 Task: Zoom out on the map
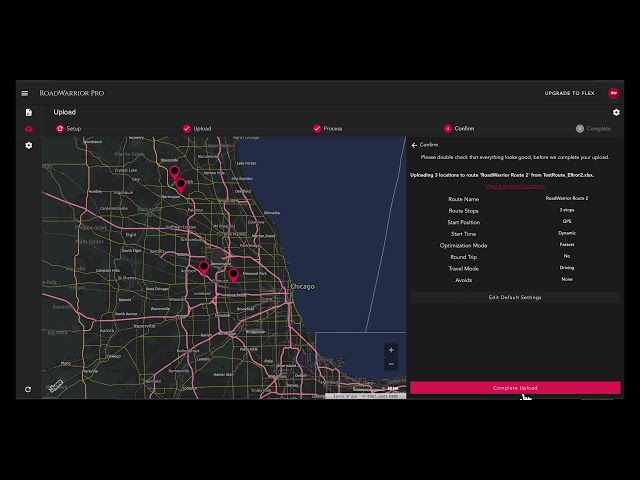tap(391, 364)
